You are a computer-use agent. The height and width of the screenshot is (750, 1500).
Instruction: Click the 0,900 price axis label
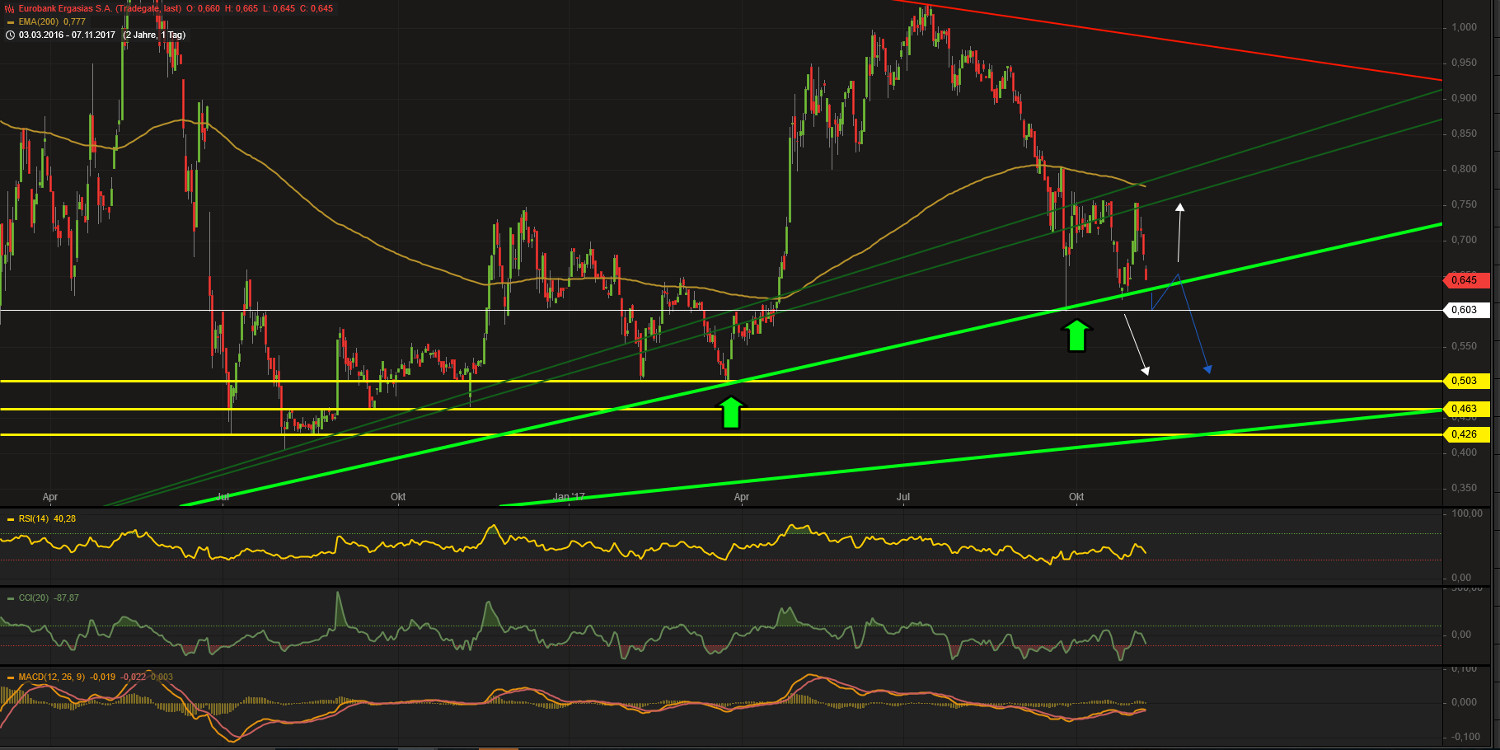1463,98
